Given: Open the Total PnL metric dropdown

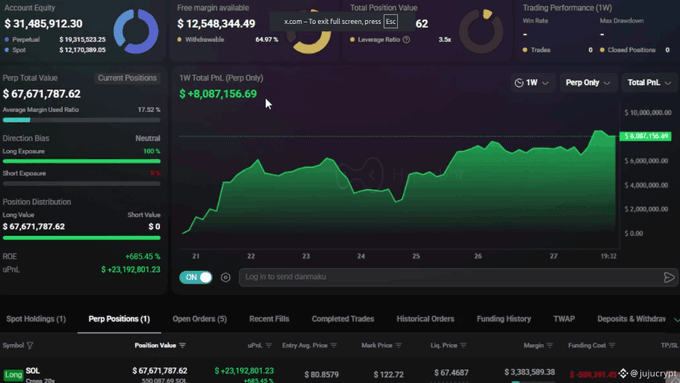Looking at the screenshot, I should (x=649, y=83).
